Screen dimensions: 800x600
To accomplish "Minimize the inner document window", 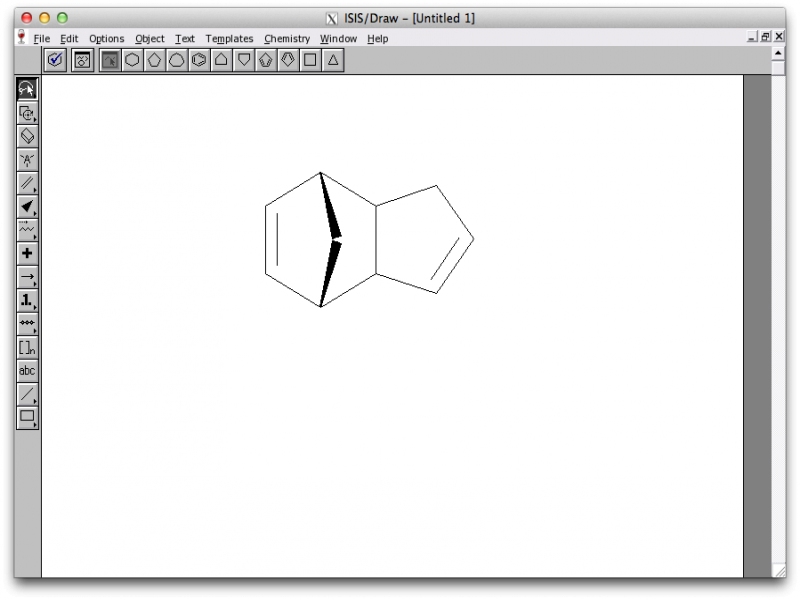I will point(752,36).
